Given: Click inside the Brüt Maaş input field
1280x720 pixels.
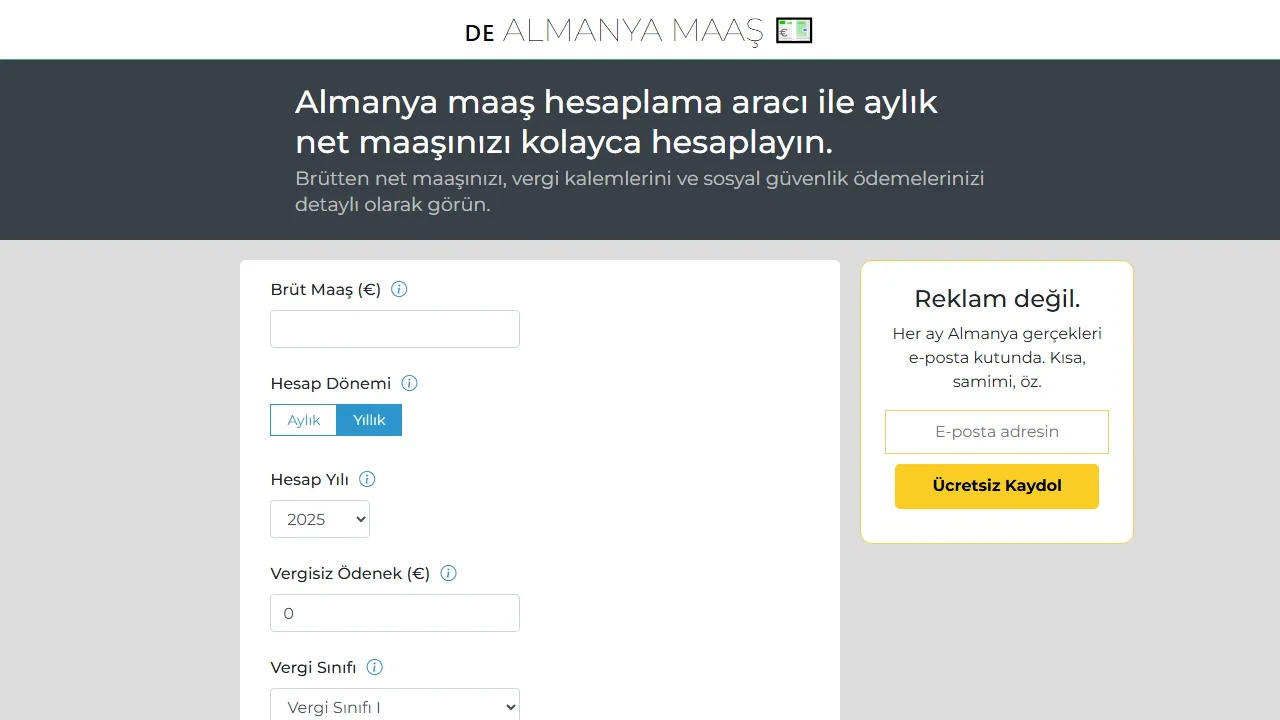Looking at the screenshot, I should (394, 328).
